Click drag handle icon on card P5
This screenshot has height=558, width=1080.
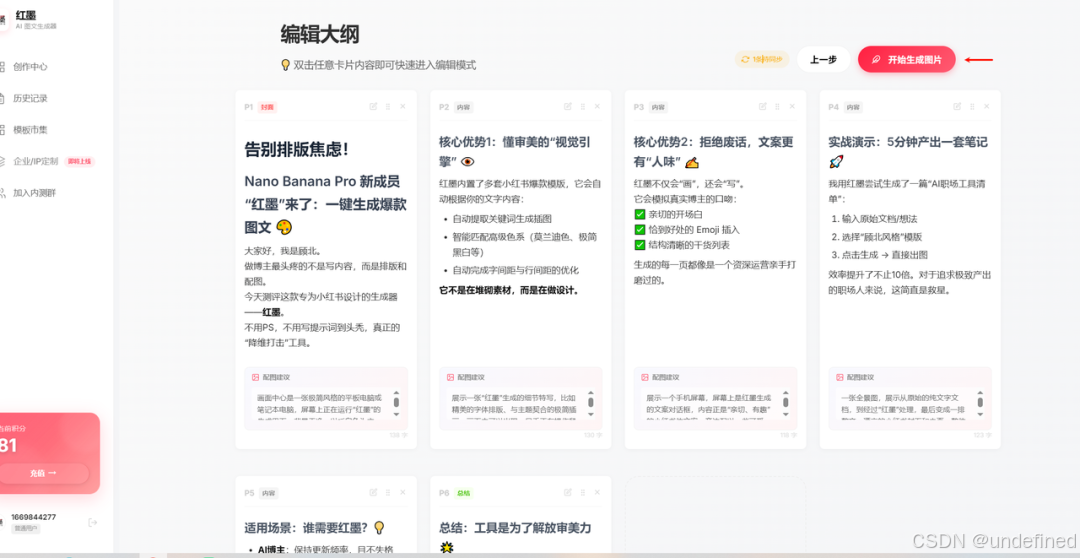[388, 493]
